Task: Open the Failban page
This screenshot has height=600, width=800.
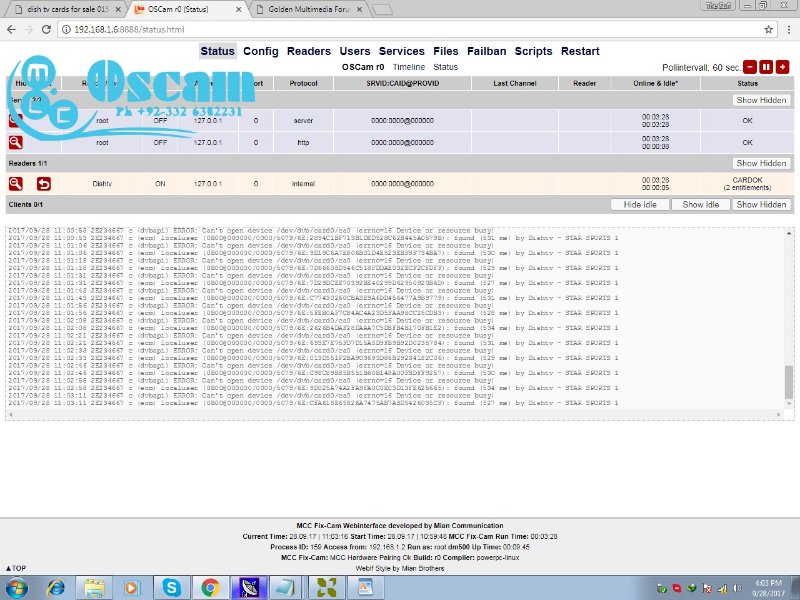Action: 486,51
